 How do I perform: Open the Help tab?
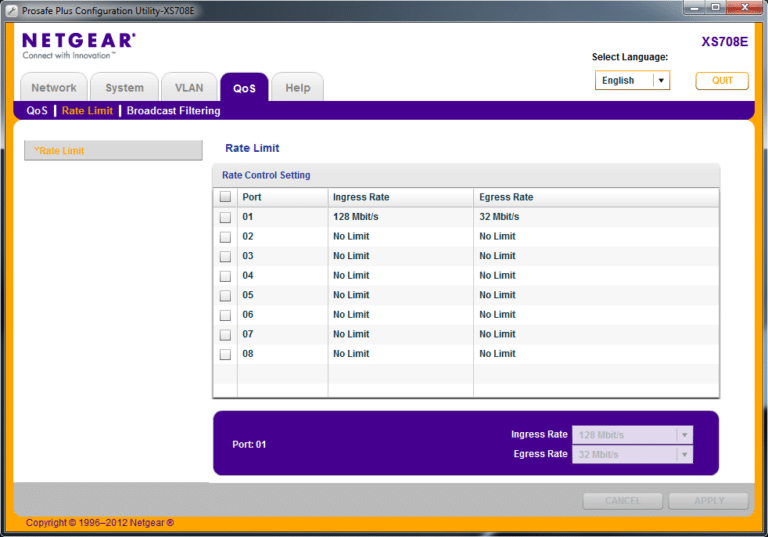click(298, 88)
